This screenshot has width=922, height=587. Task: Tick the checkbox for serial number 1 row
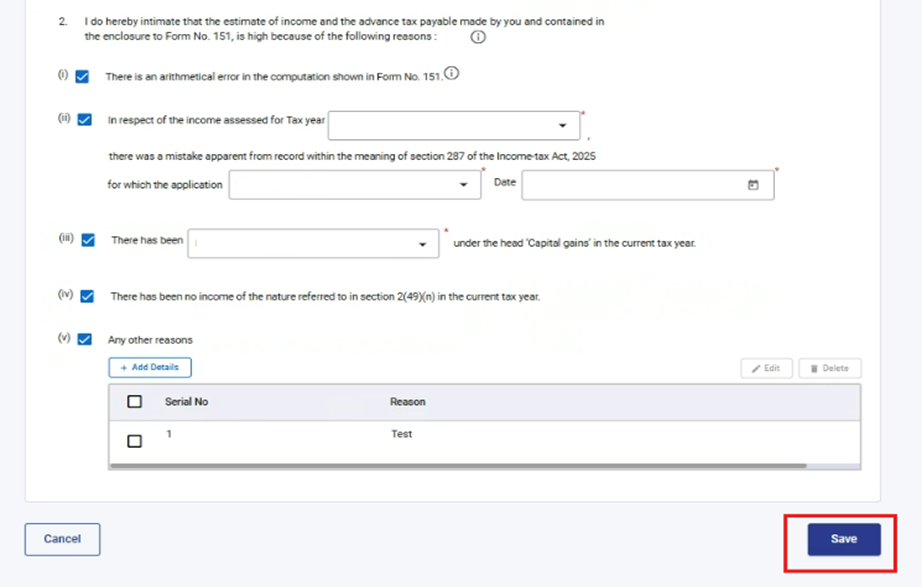(135, 441)
